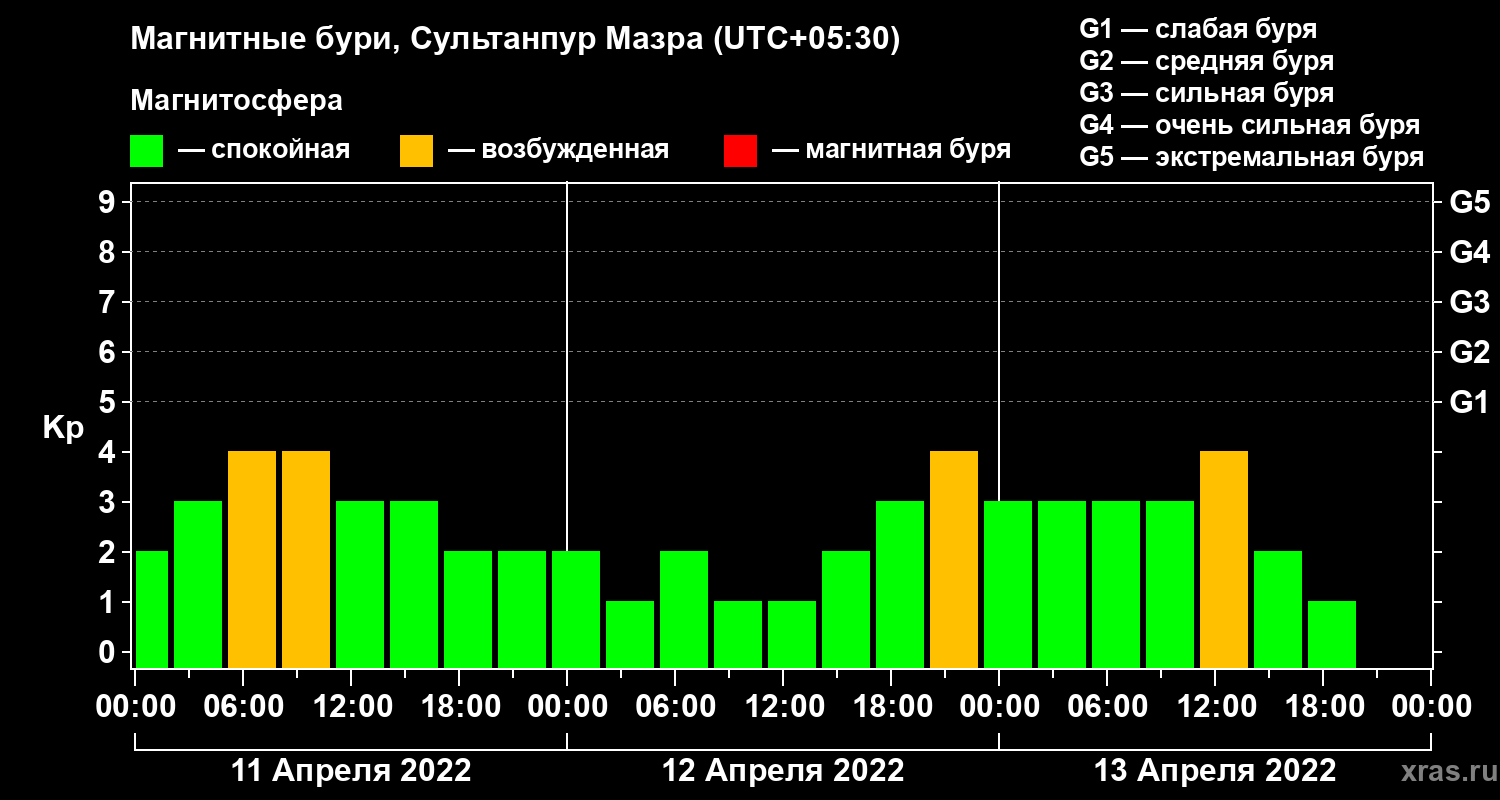The image size is (1500, 800).
Task: Click the 'G2 — средняя буря' legend line
Action: click(1207, 61)
